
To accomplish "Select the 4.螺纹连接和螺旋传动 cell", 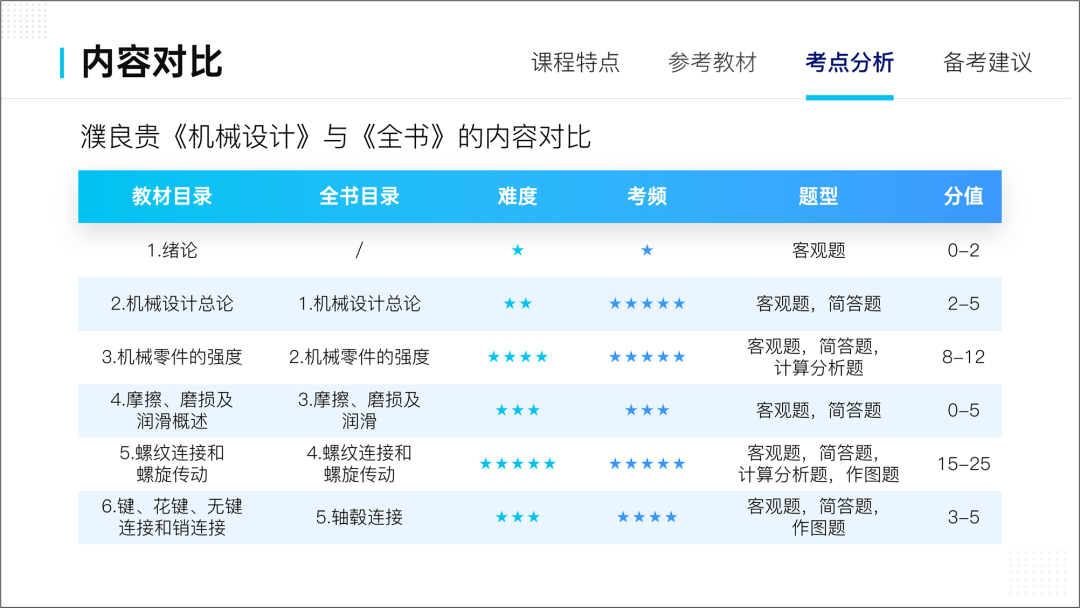I will pyautogui.click(x=360, y=463).
